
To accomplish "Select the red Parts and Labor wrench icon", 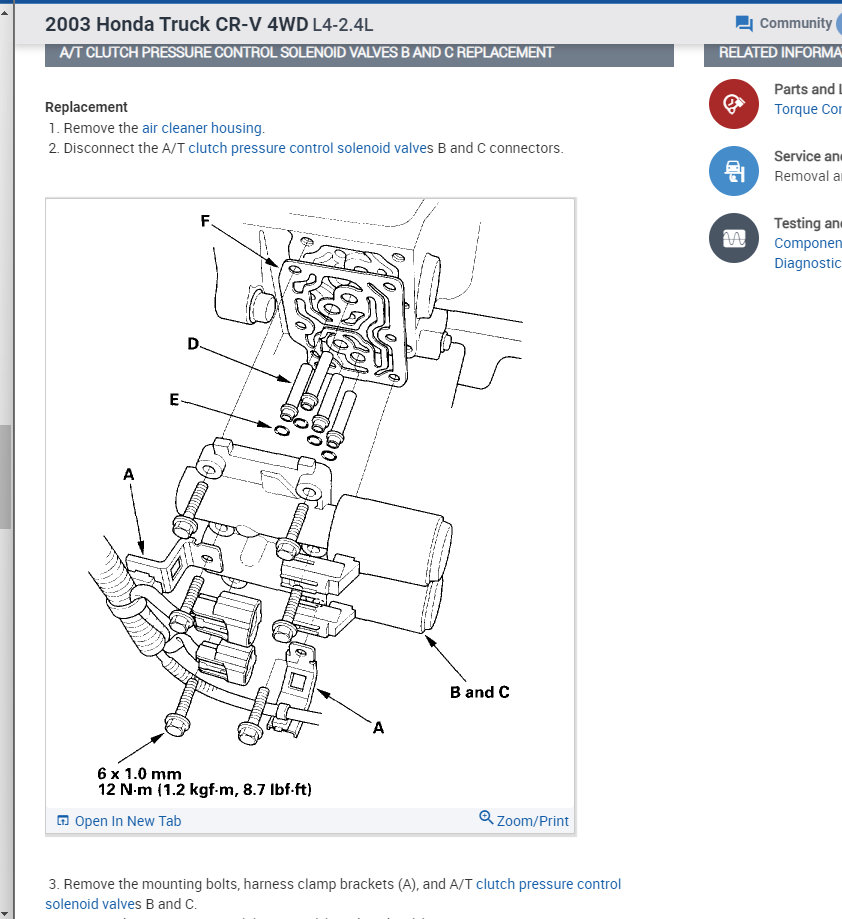I will [733, 104].
